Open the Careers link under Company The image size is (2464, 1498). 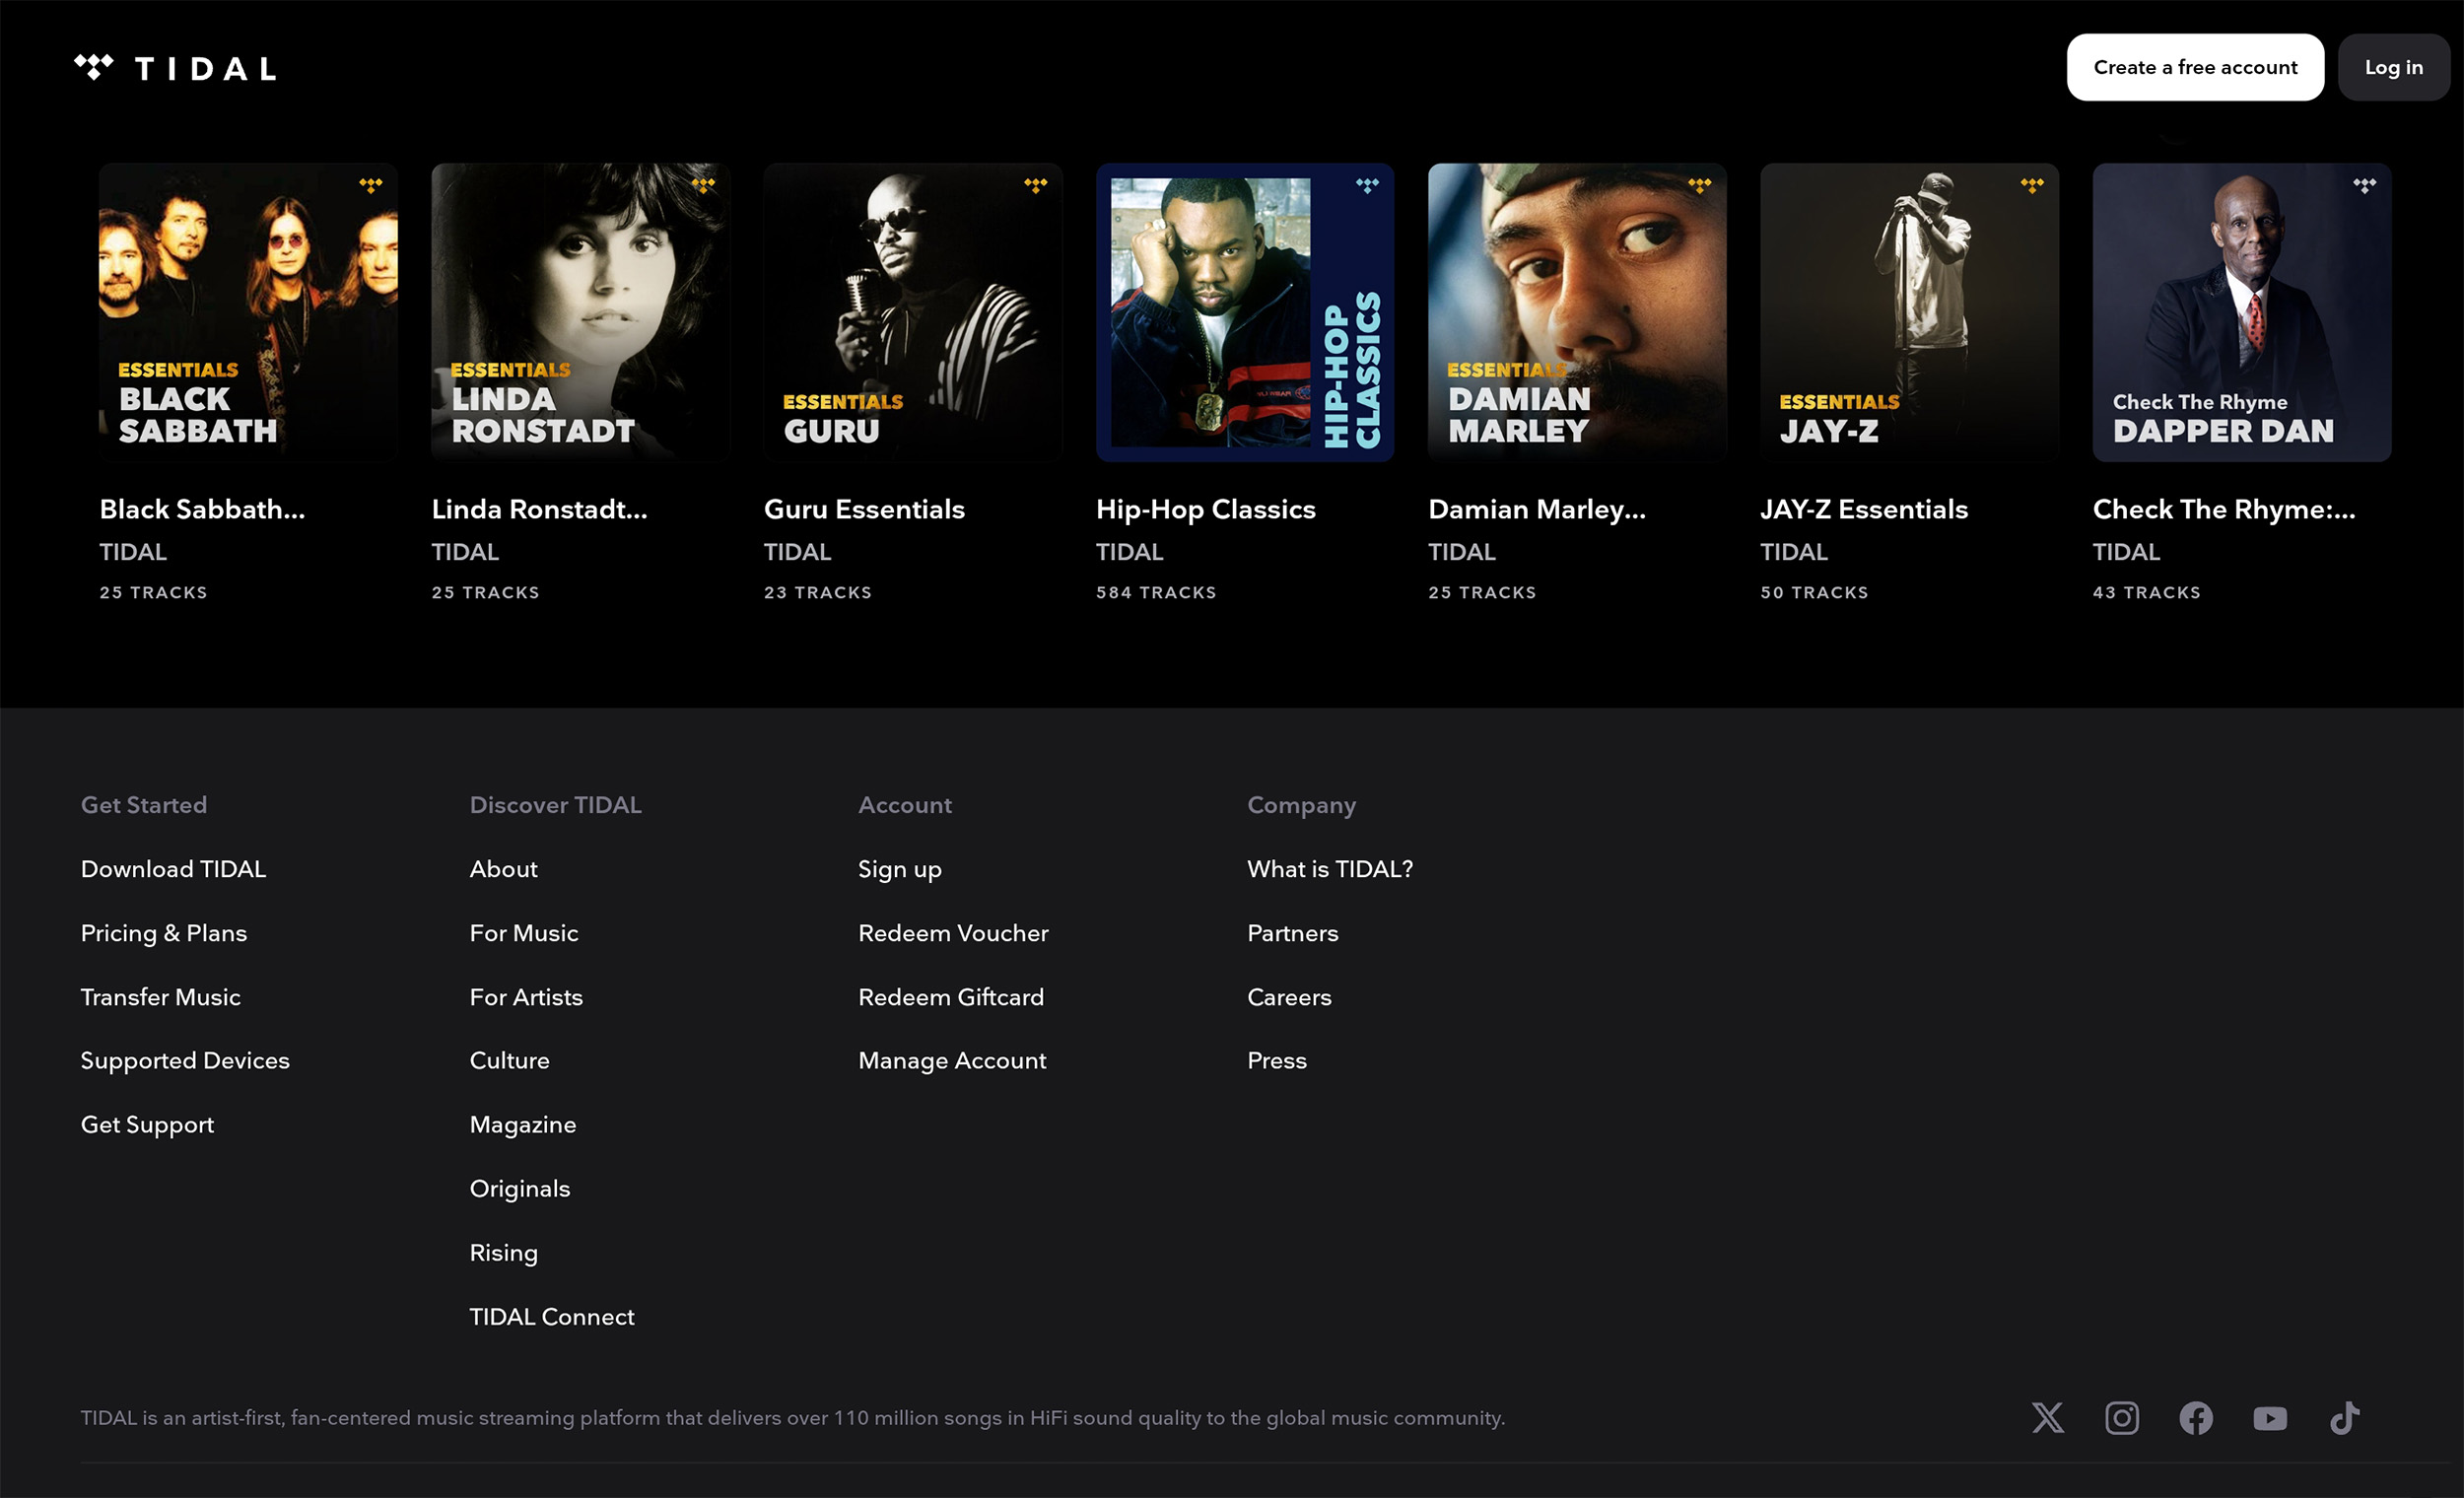click(1288, 997)
